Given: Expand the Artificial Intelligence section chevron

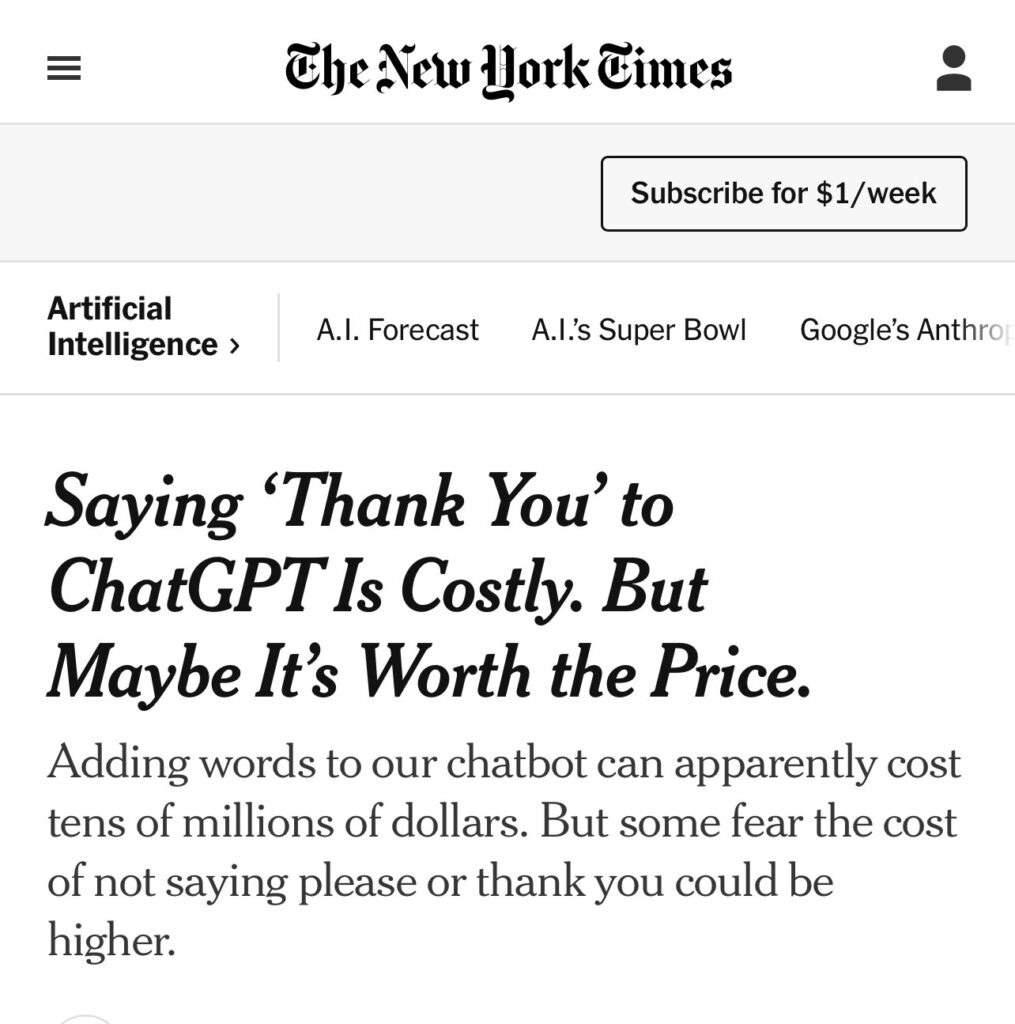Looking at the screenshot, I should click(x=235, y=345).
